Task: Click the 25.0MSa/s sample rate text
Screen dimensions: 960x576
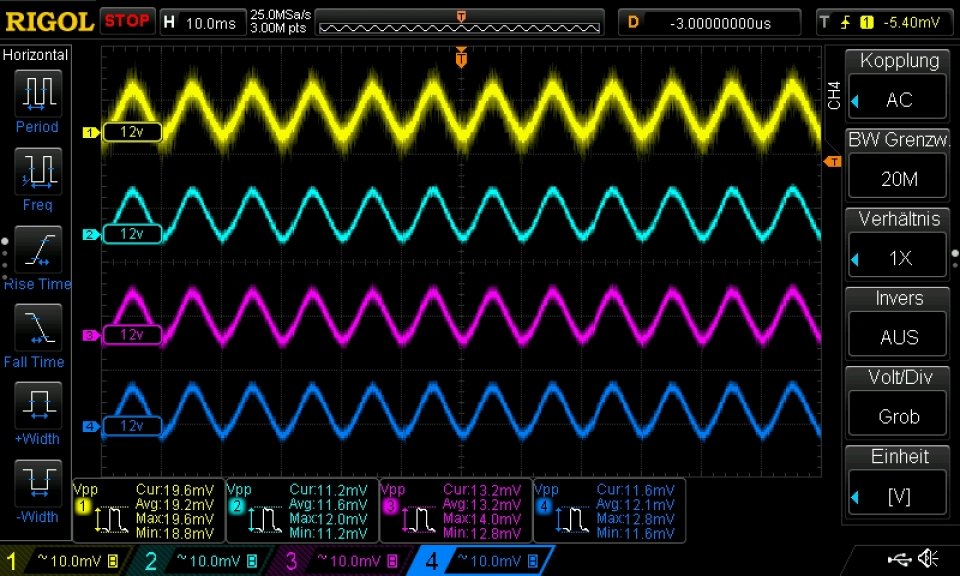Action: point(280,14)
